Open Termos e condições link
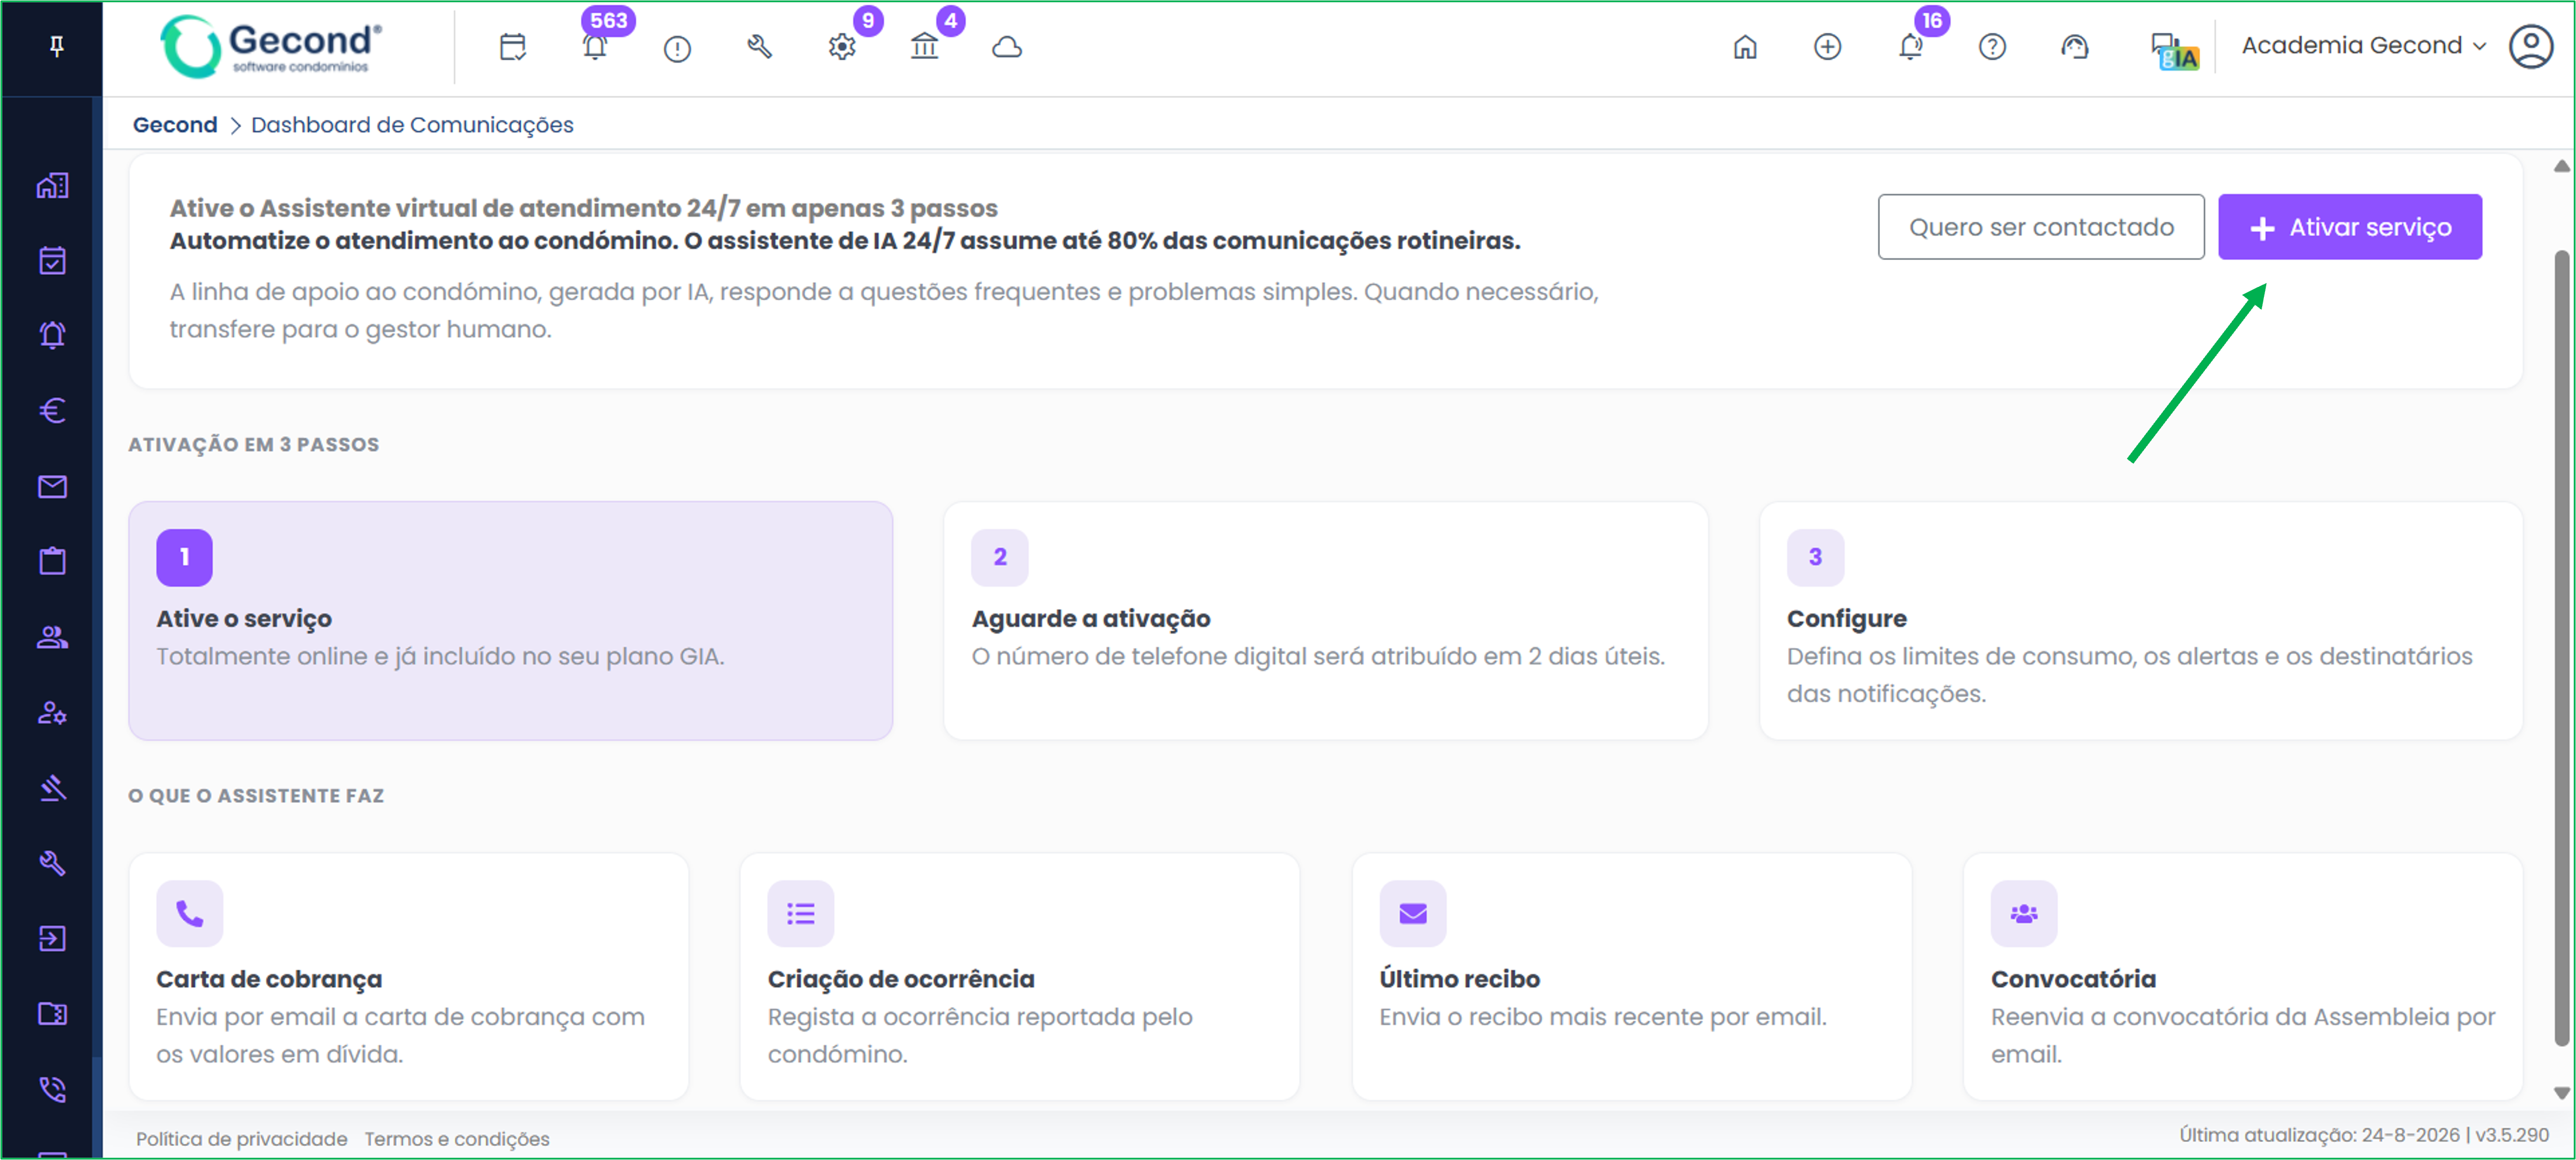Viewport: 2576px width, 1160px height. (x=457, y=1139)
